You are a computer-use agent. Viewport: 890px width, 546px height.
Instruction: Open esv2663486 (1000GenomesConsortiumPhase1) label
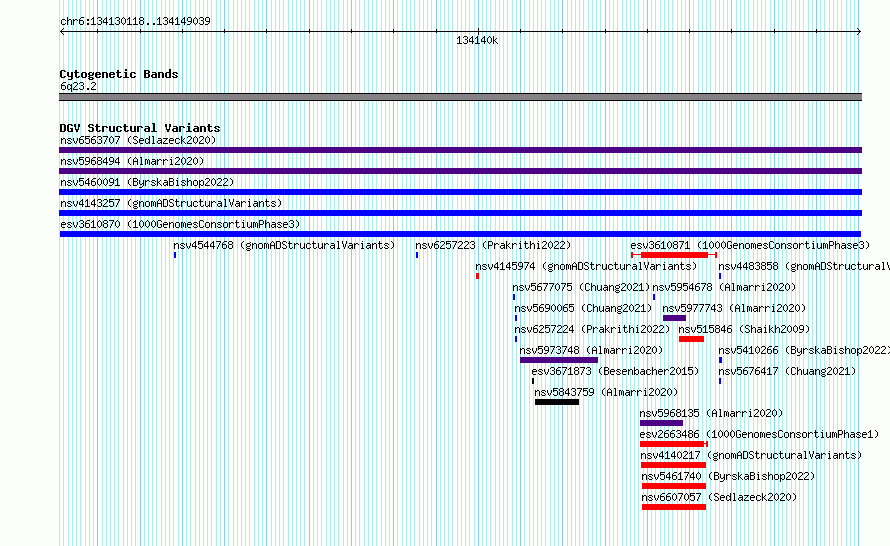tap(759, 434)
